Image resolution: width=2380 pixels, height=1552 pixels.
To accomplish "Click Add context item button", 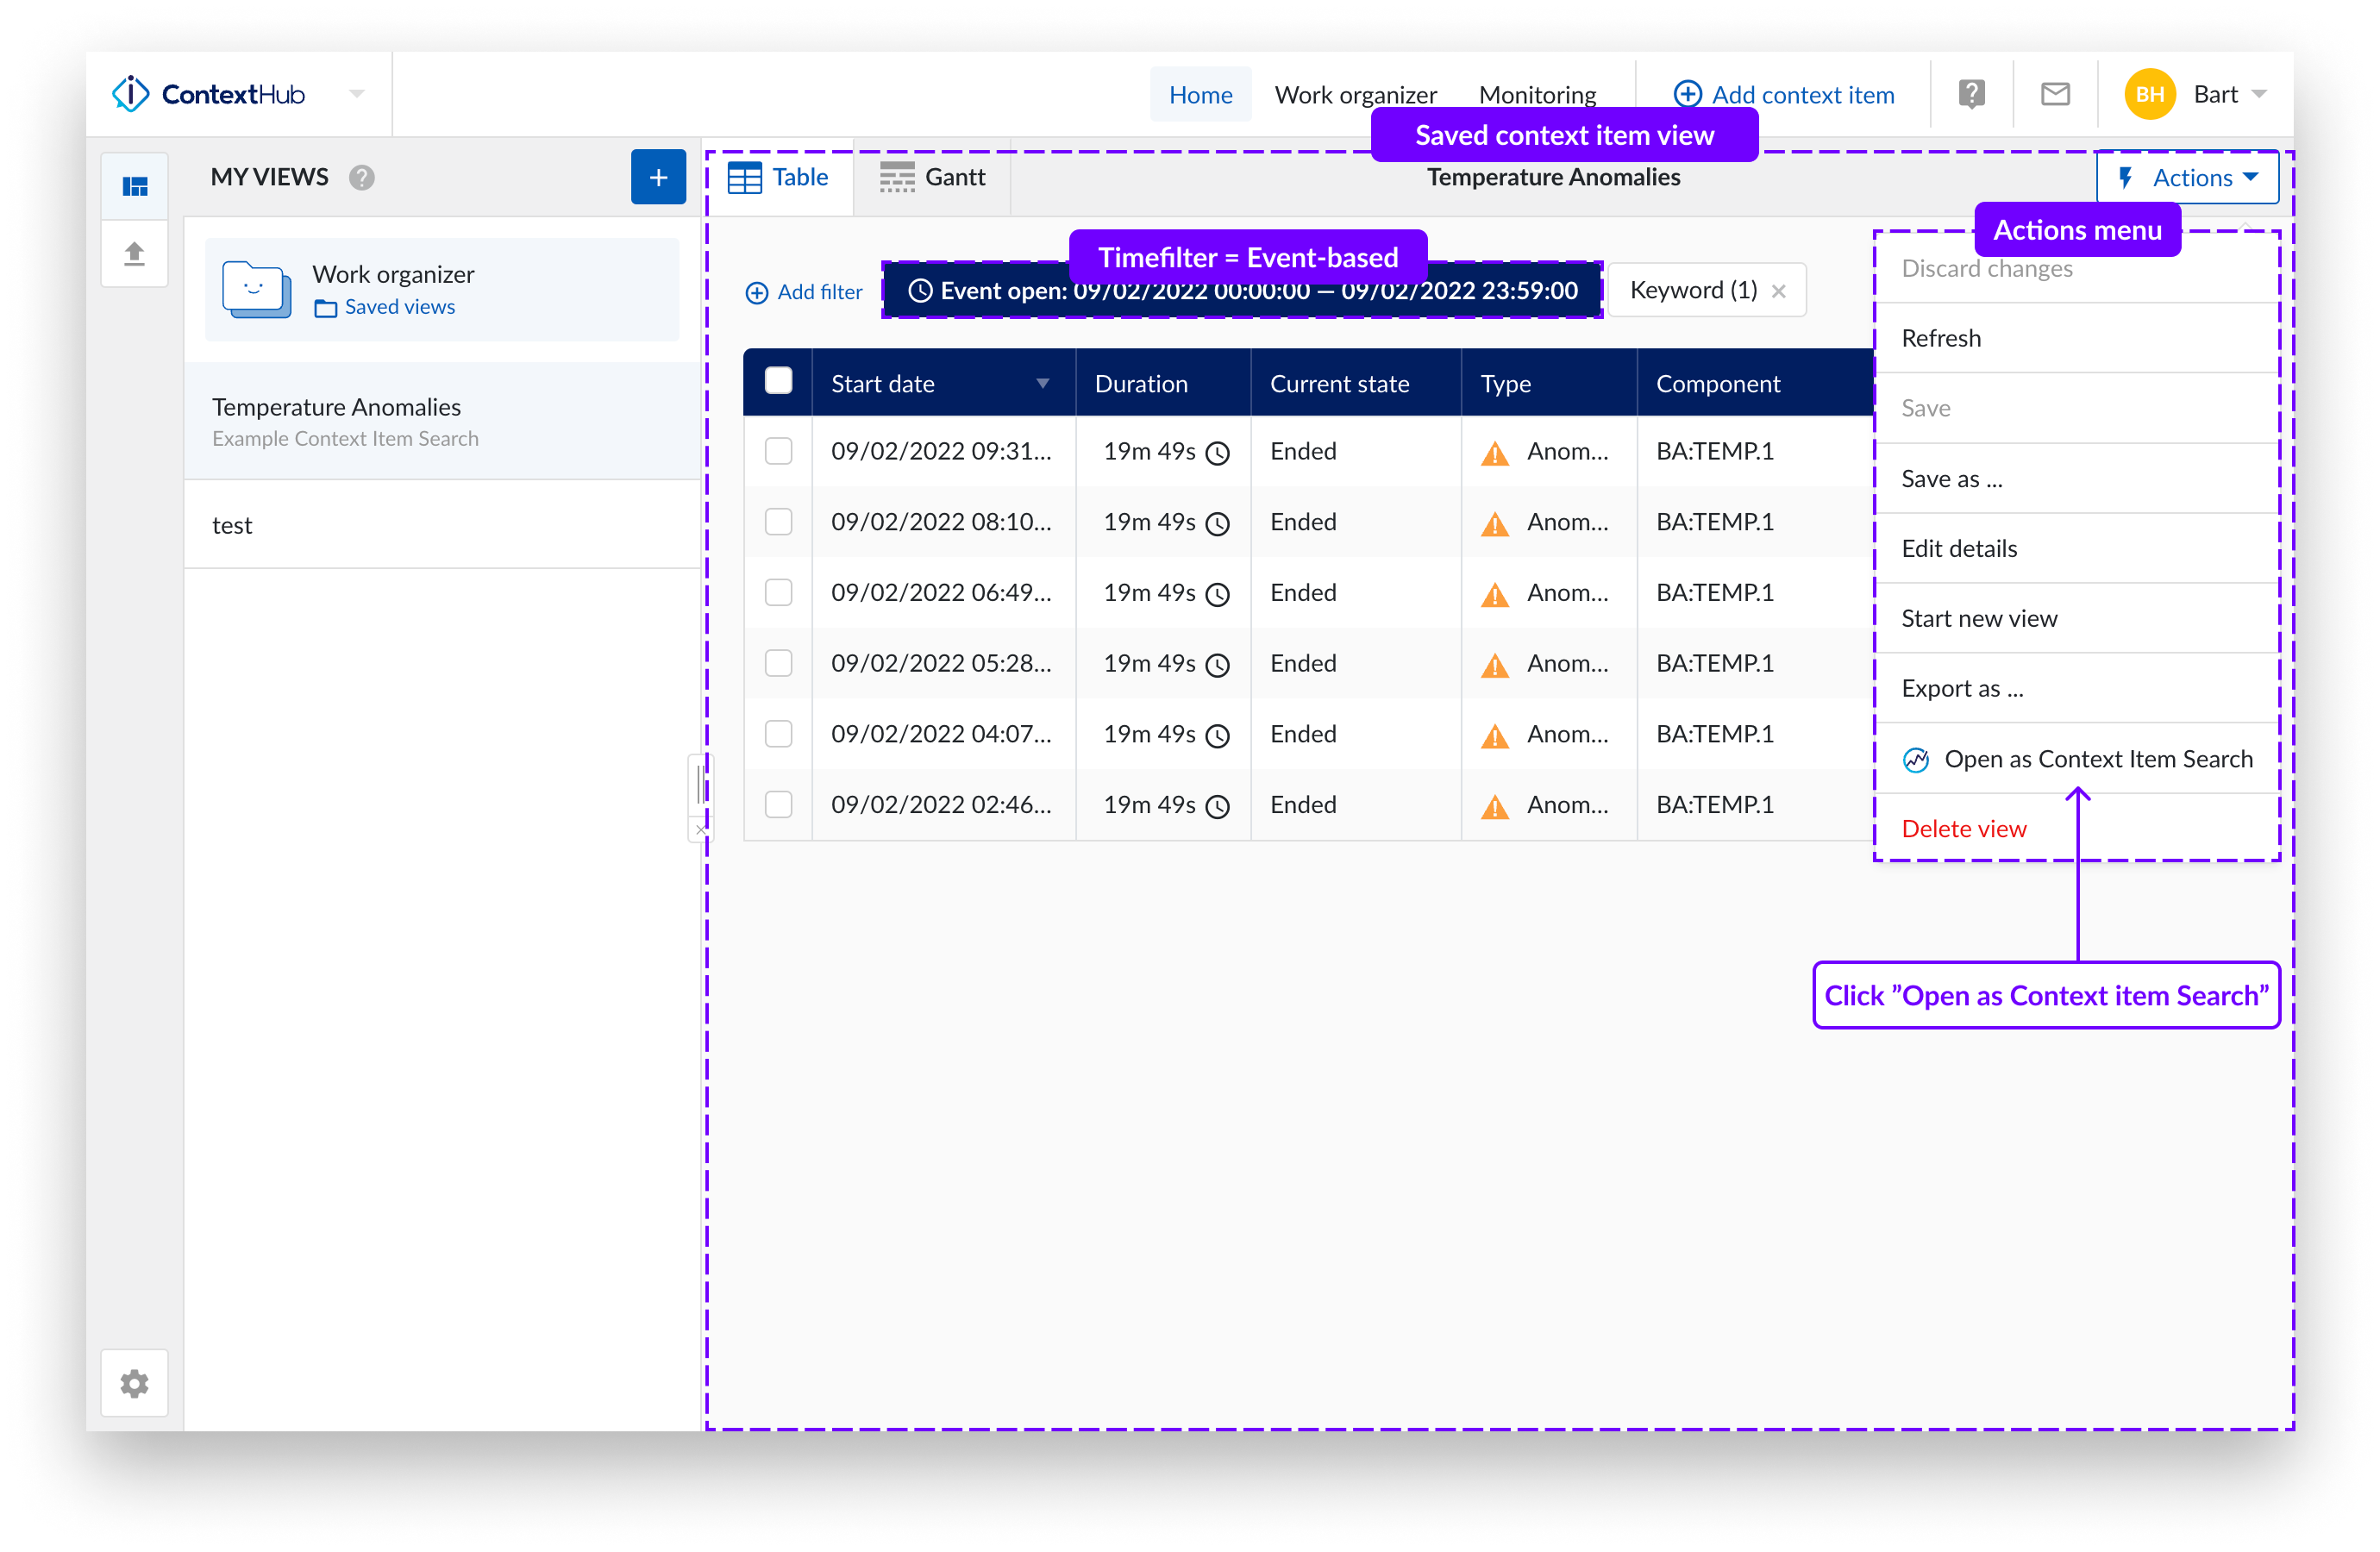I will (1784, 94).
